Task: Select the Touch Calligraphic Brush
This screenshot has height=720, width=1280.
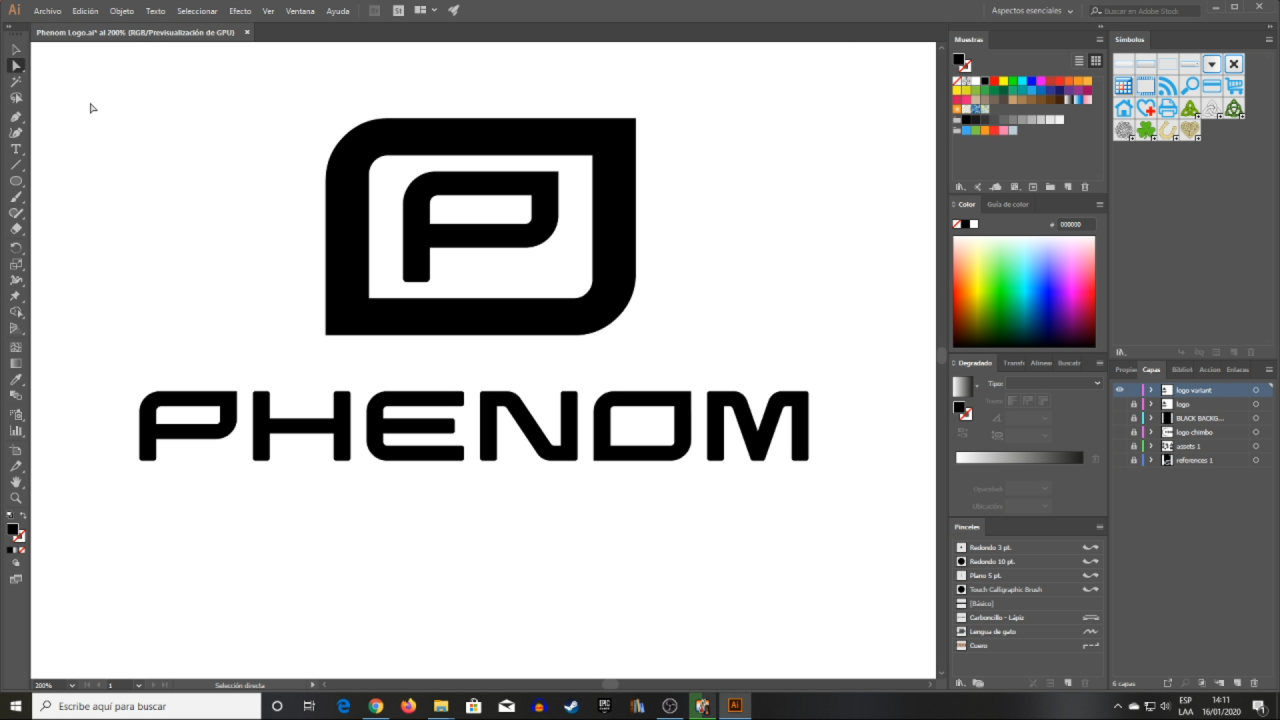Action: point(1028,590)
